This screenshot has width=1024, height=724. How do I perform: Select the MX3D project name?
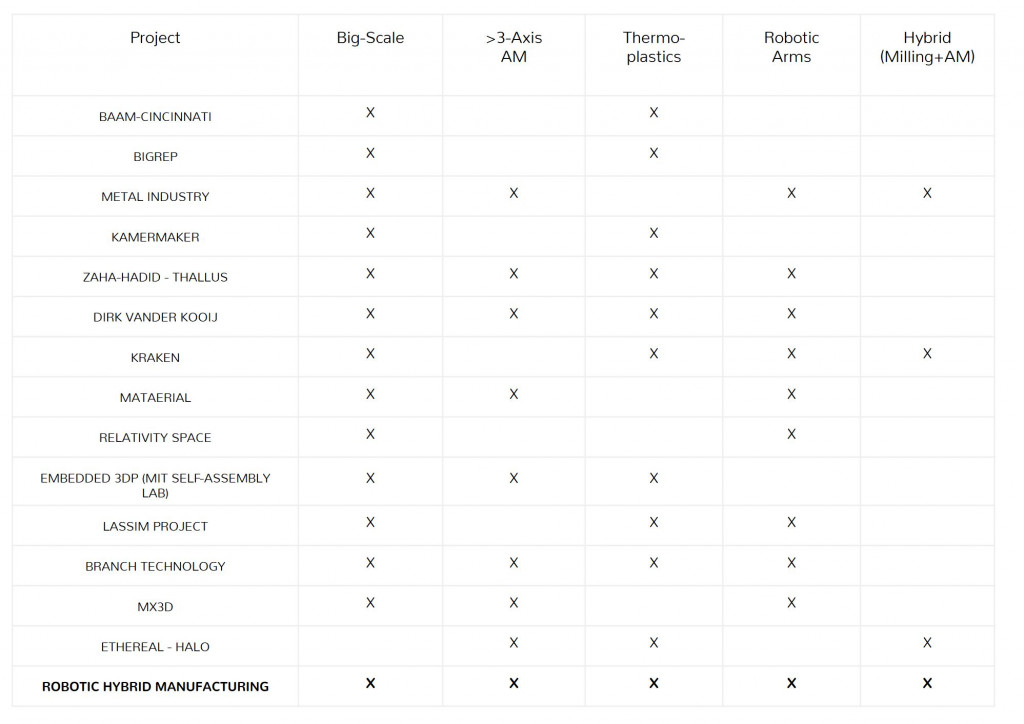point(155,606)
